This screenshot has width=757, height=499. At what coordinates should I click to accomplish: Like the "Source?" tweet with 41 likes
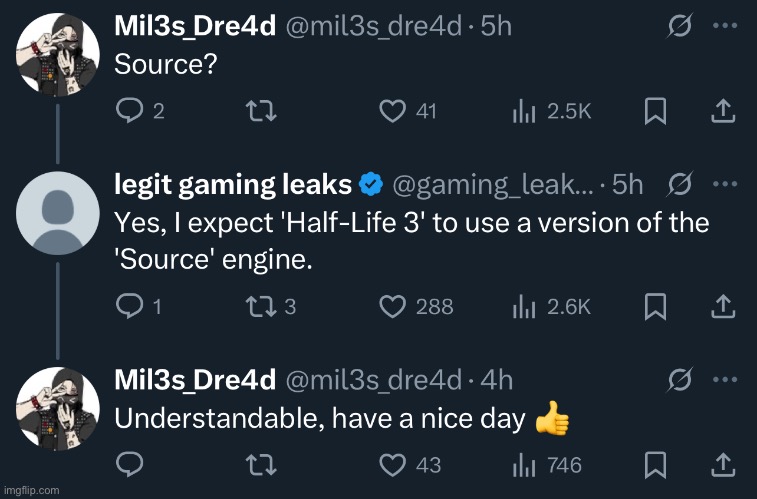pos(392,112)
